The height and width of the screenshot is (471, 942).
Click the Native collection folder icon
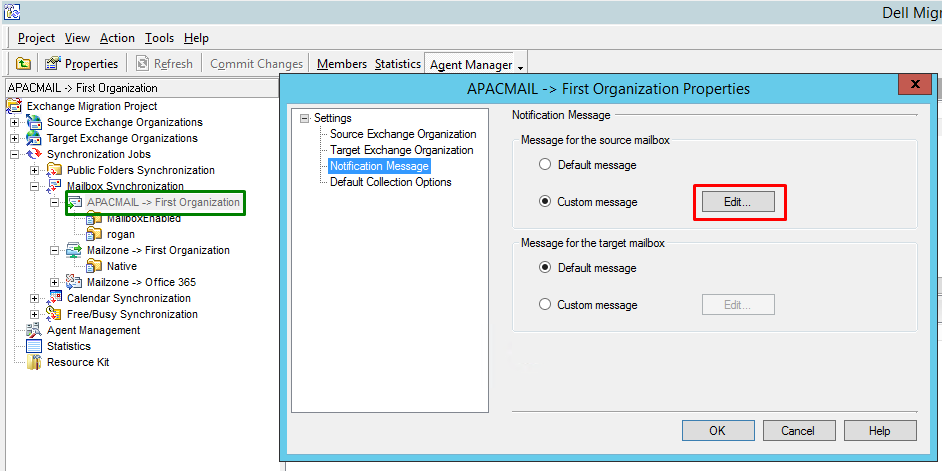point(94,266)
